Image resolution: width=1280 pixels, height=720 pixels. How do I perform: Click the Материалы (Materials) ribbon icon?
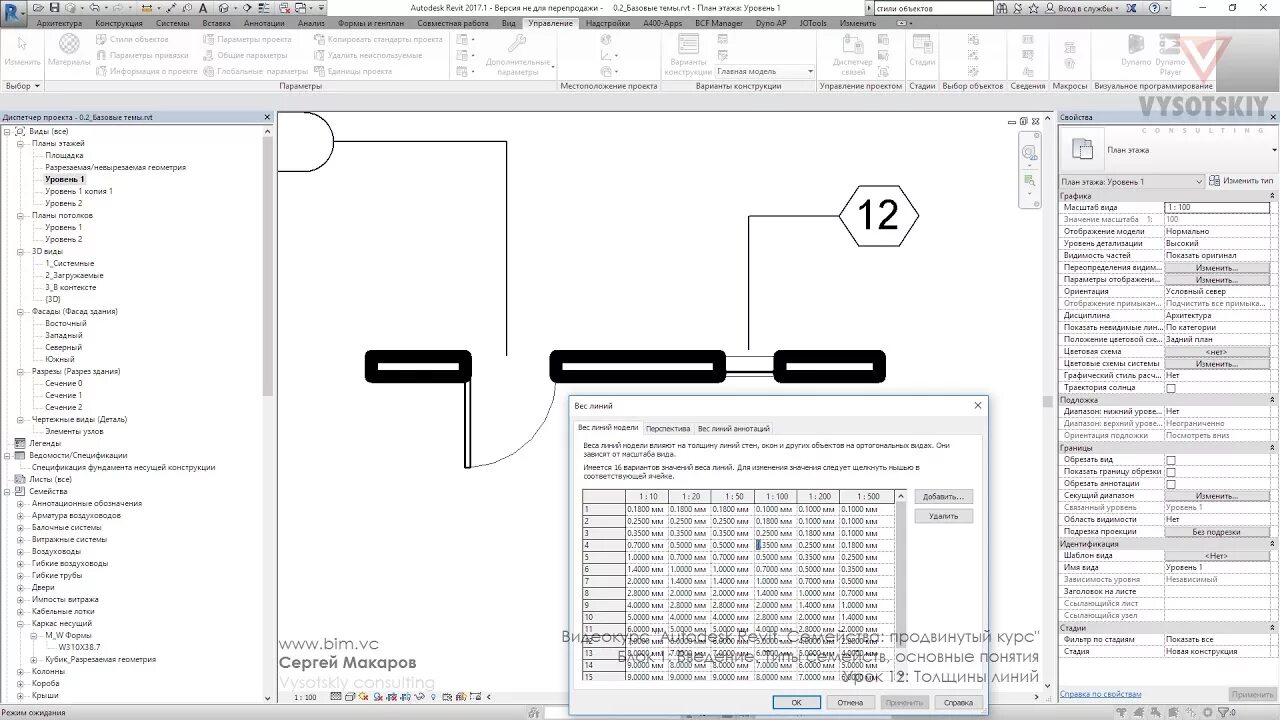(68, 43)
